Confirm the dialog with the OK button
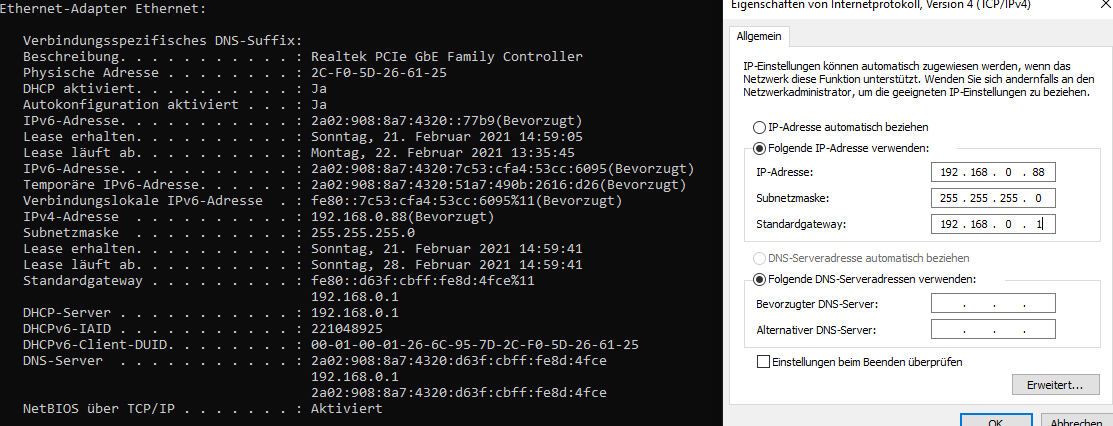This screenshot has height=426, width=1113. (x=996, y=420)
